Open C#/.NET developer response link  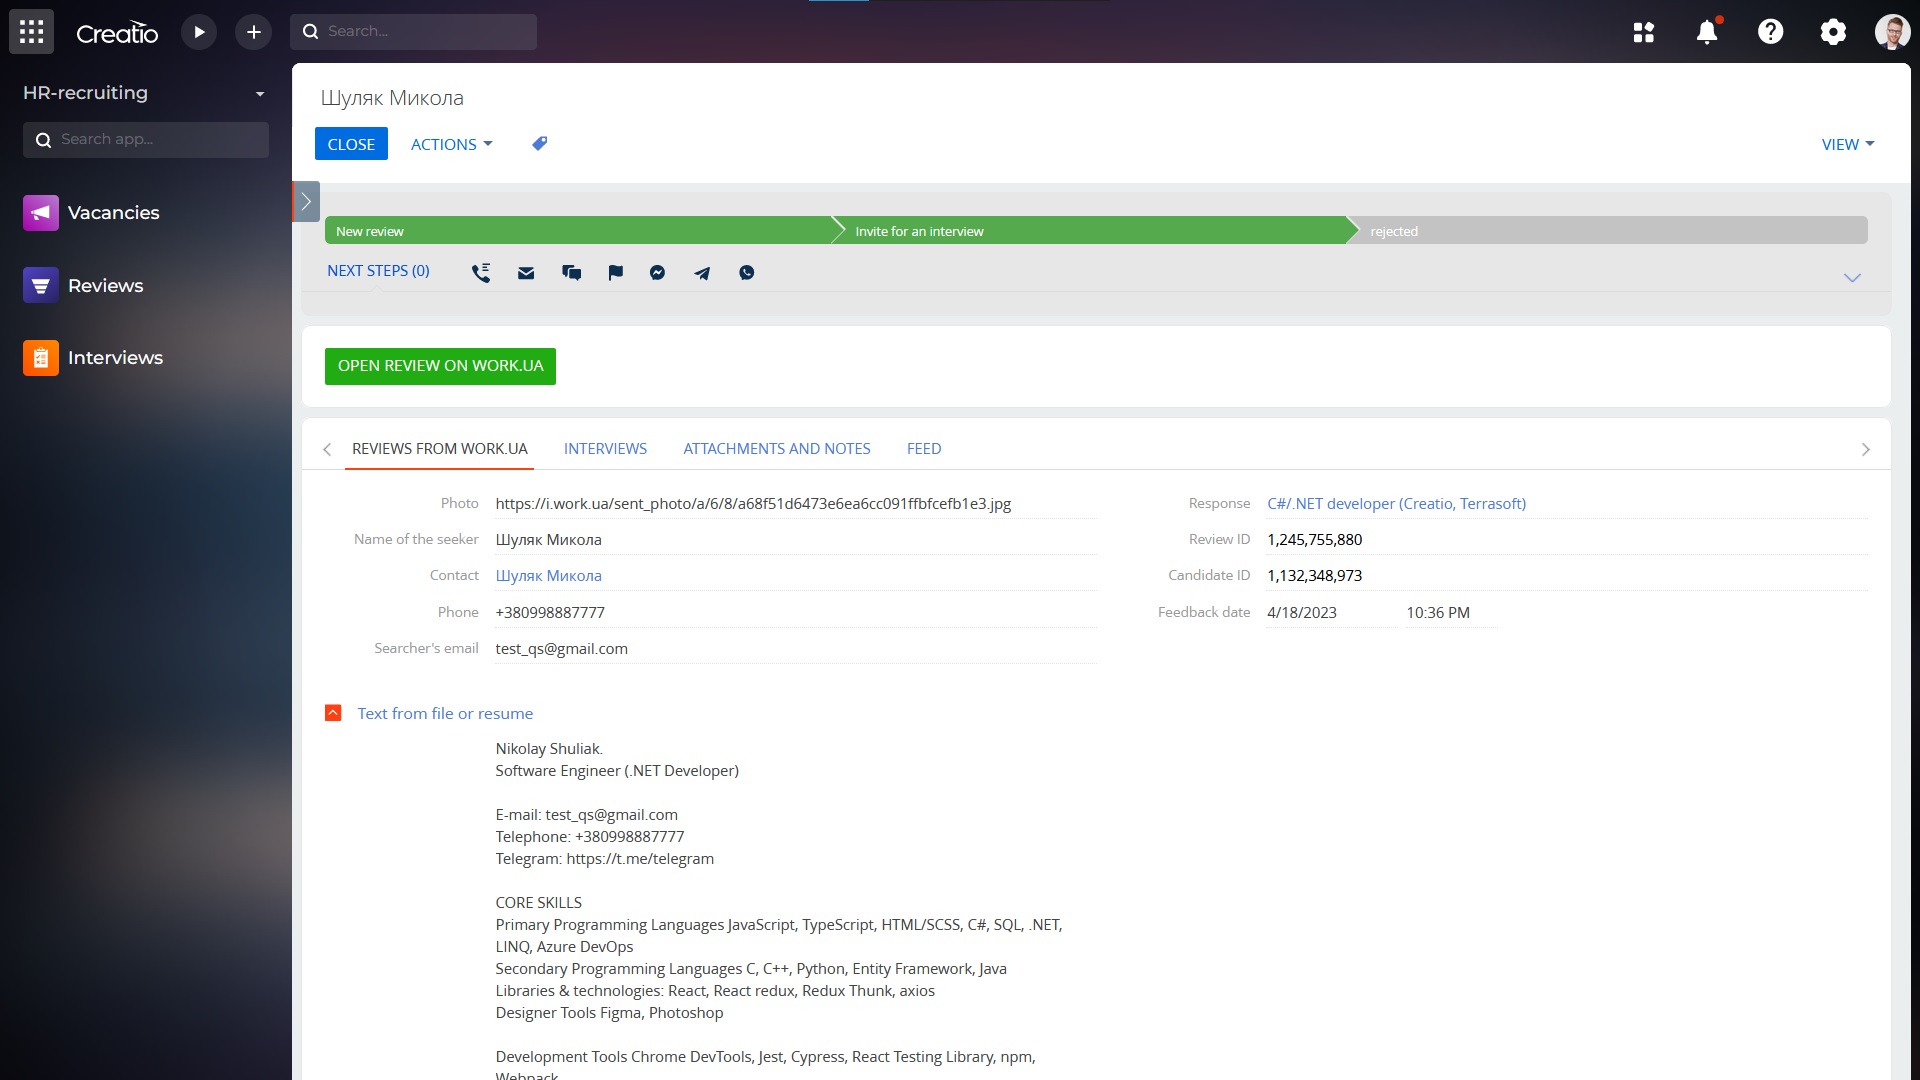coord(1396,504)
